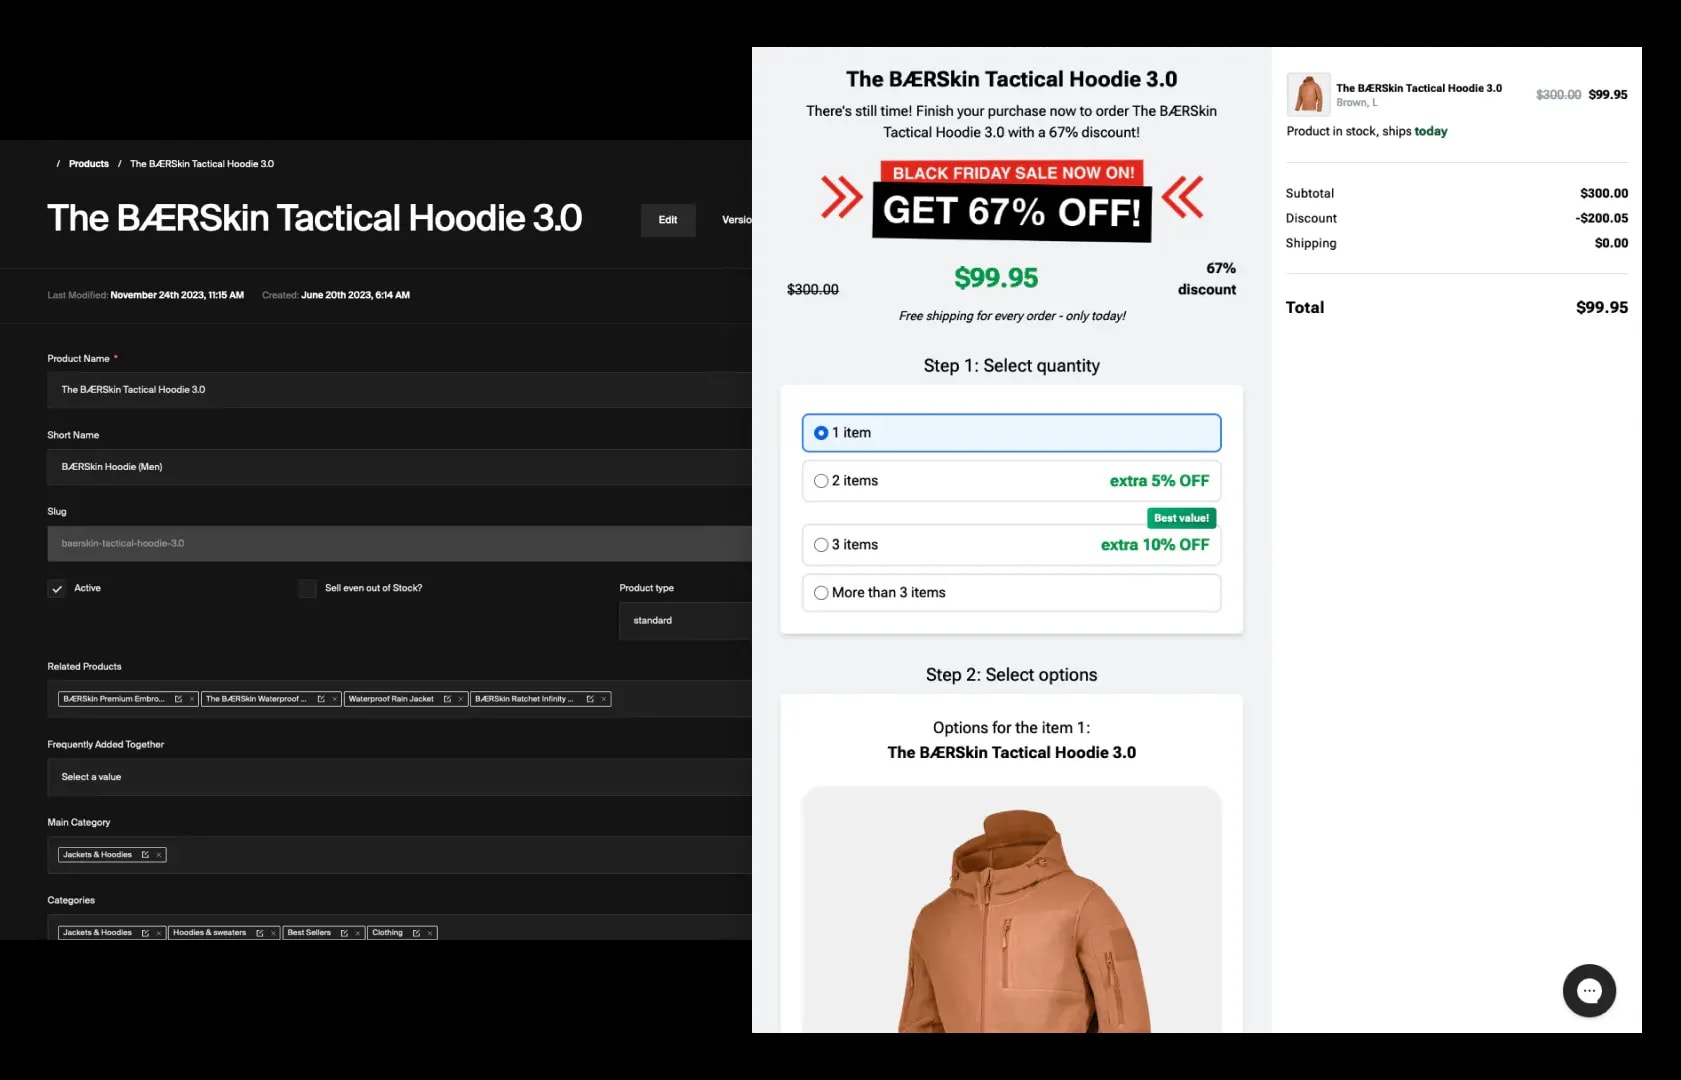Click the Subtotal $300.00 value
This screenshot has height=1080, width=1681.
click(x=1604, y=193)
